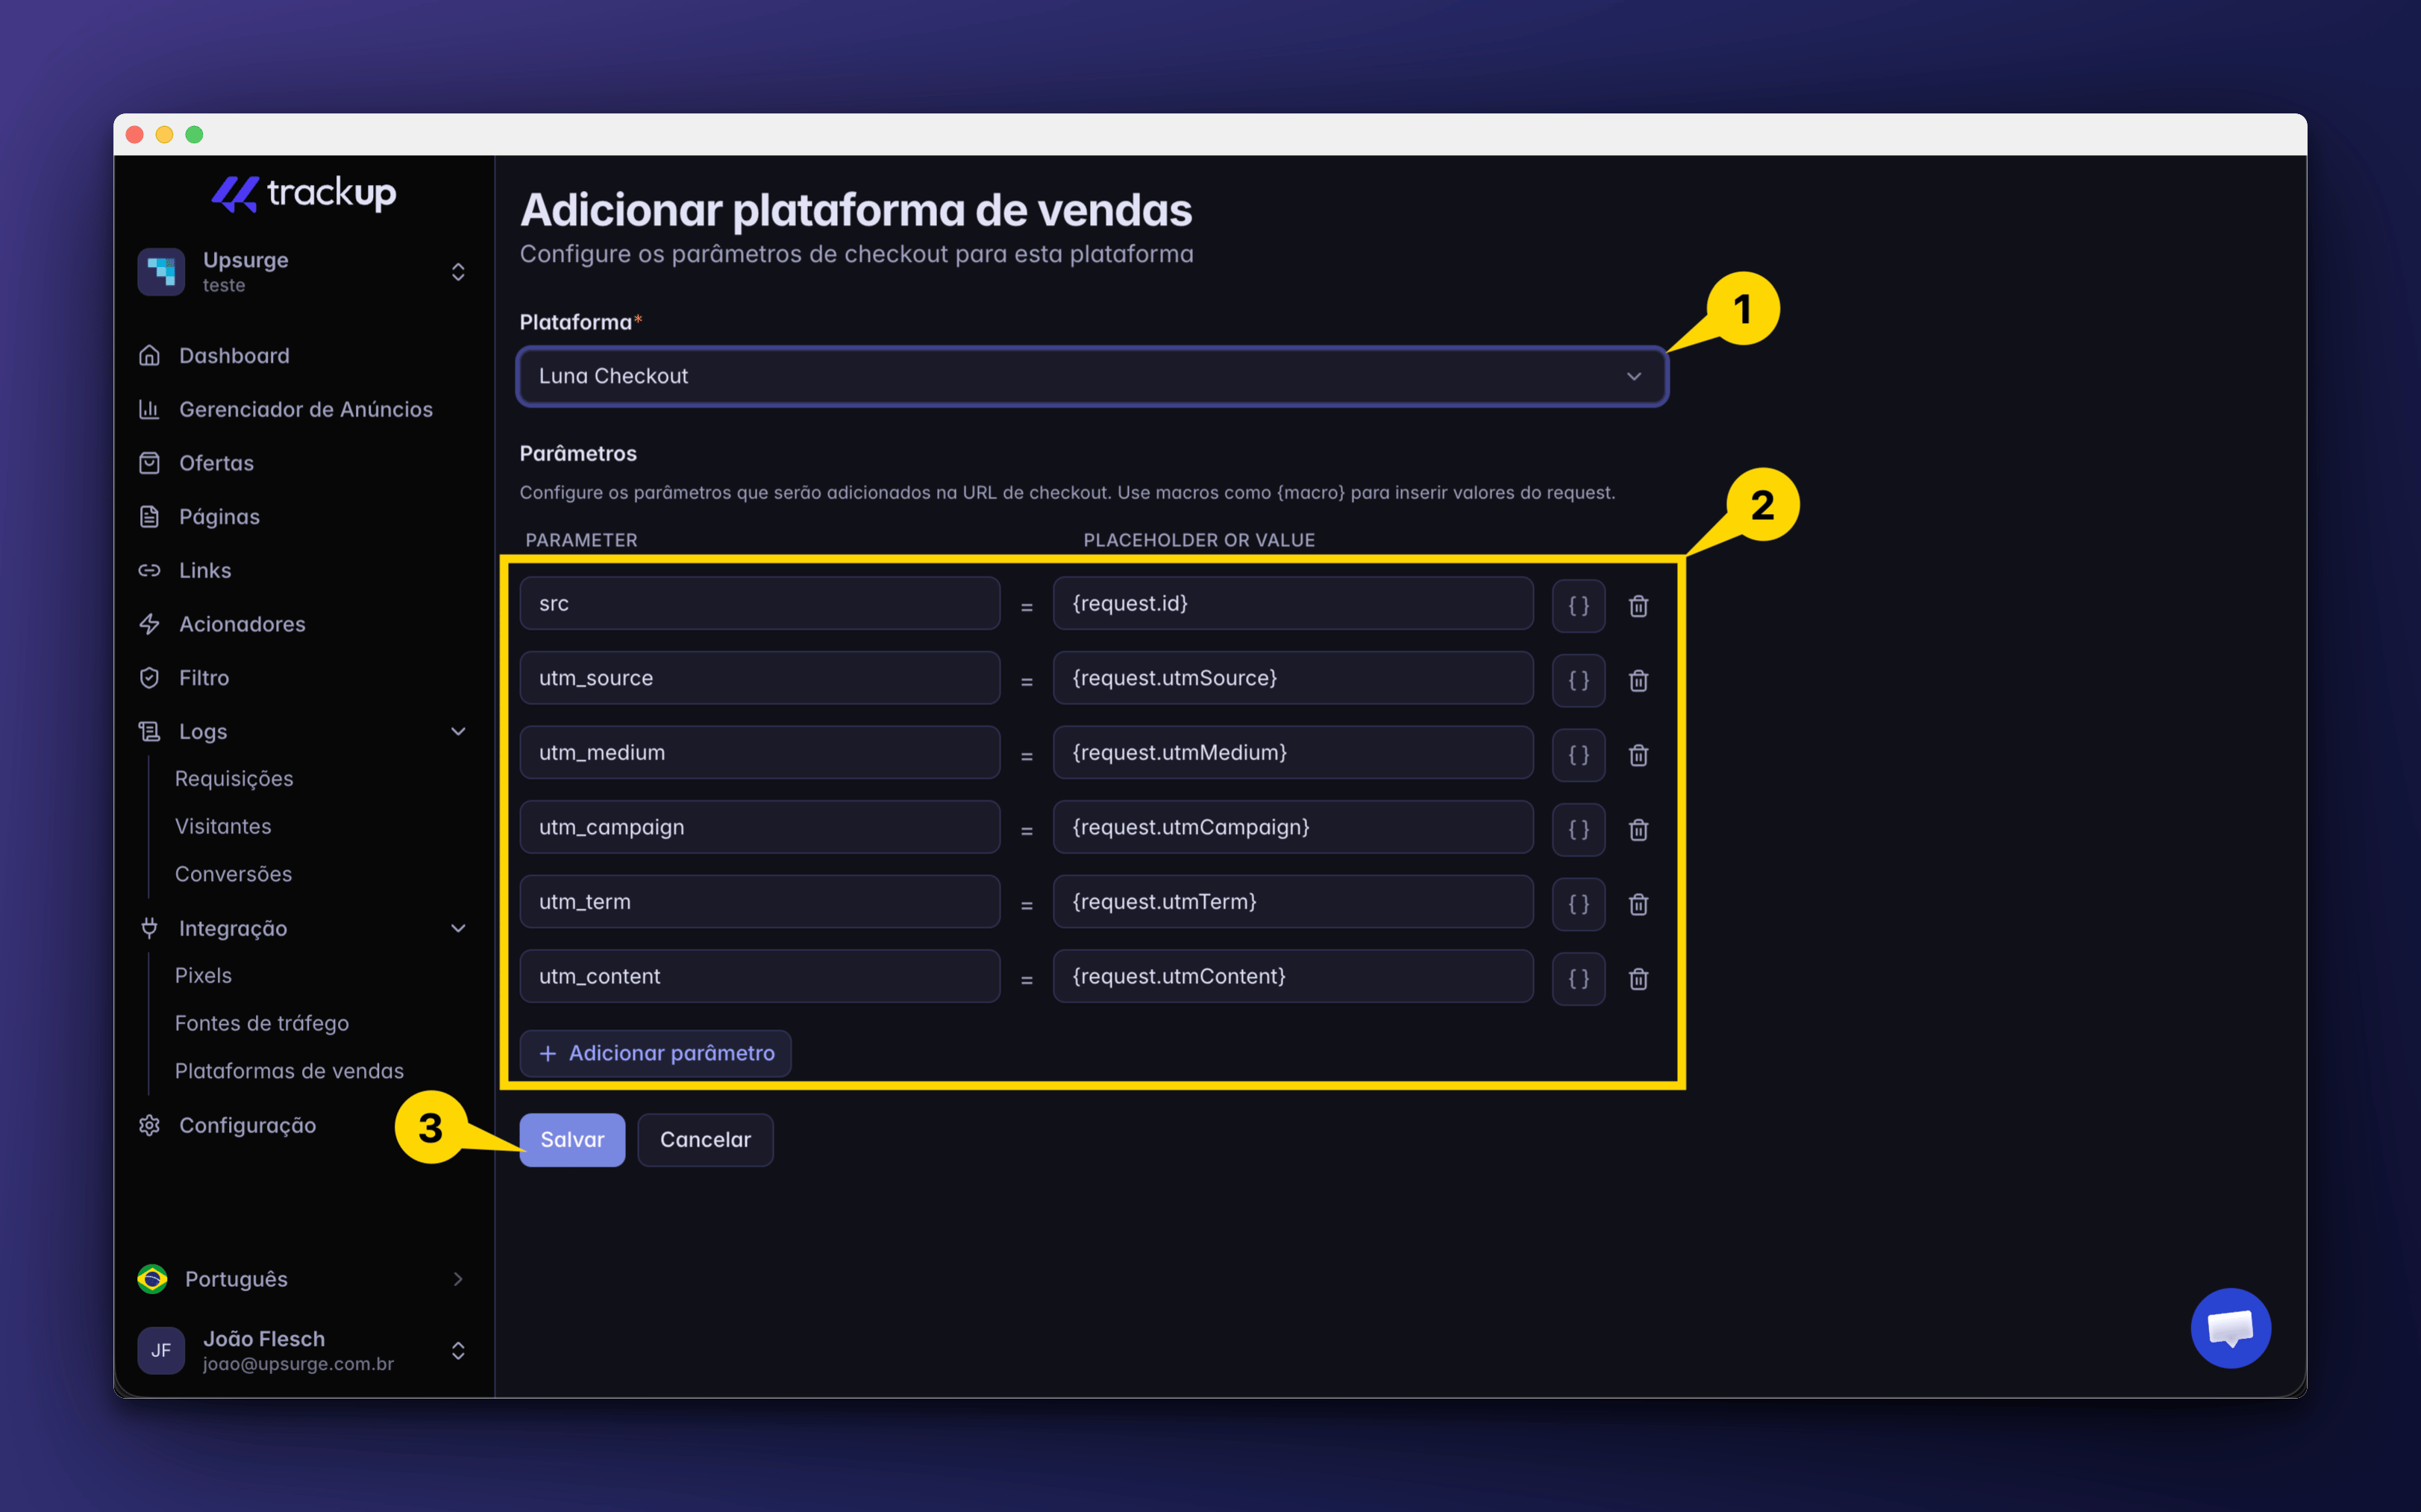This screenshot has width=2421, height=1512.
Task: Expand the Português language chevron
Action: 458,1279
